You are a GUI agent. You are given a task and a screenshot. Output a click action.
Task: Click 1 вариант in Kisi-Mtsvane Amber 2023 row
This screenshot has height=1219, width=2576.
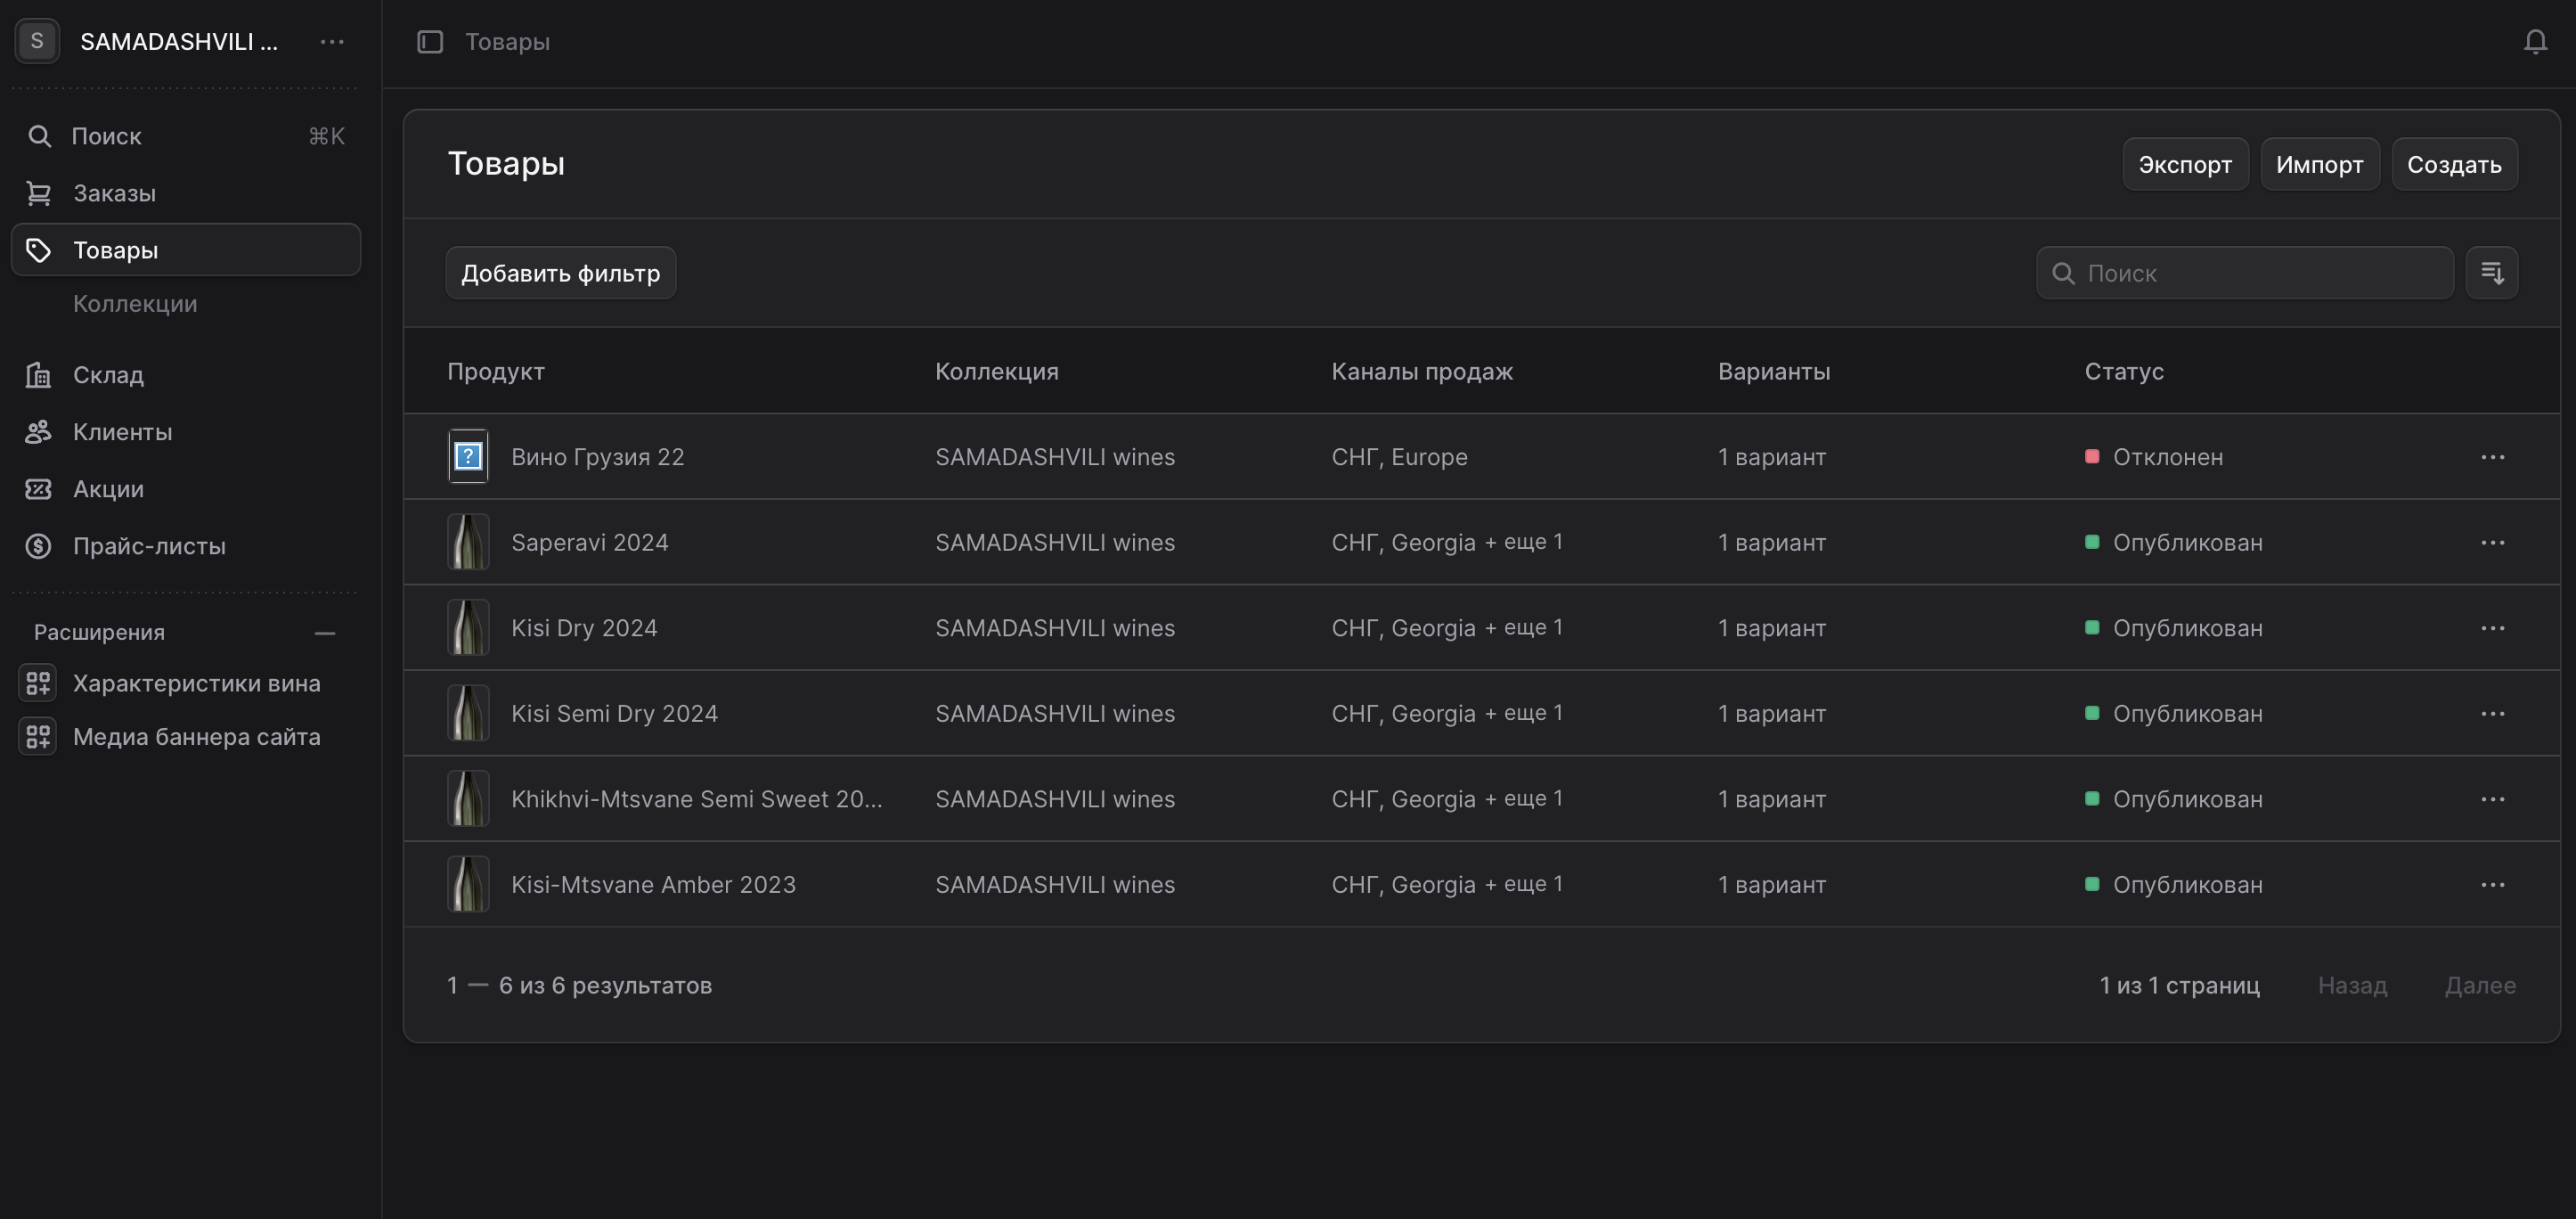pos(1772,885)
